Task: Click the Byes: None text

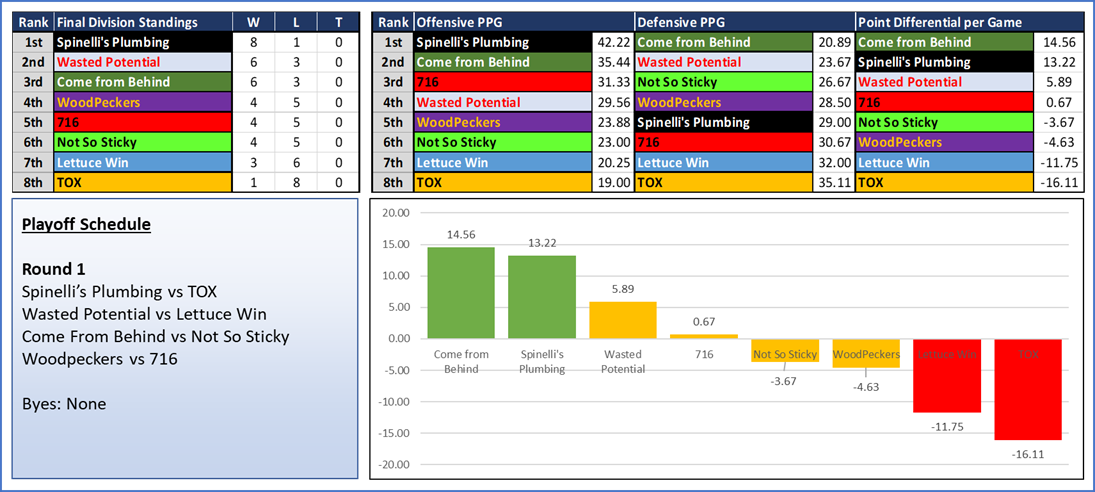Action: [x=64, y=404]
